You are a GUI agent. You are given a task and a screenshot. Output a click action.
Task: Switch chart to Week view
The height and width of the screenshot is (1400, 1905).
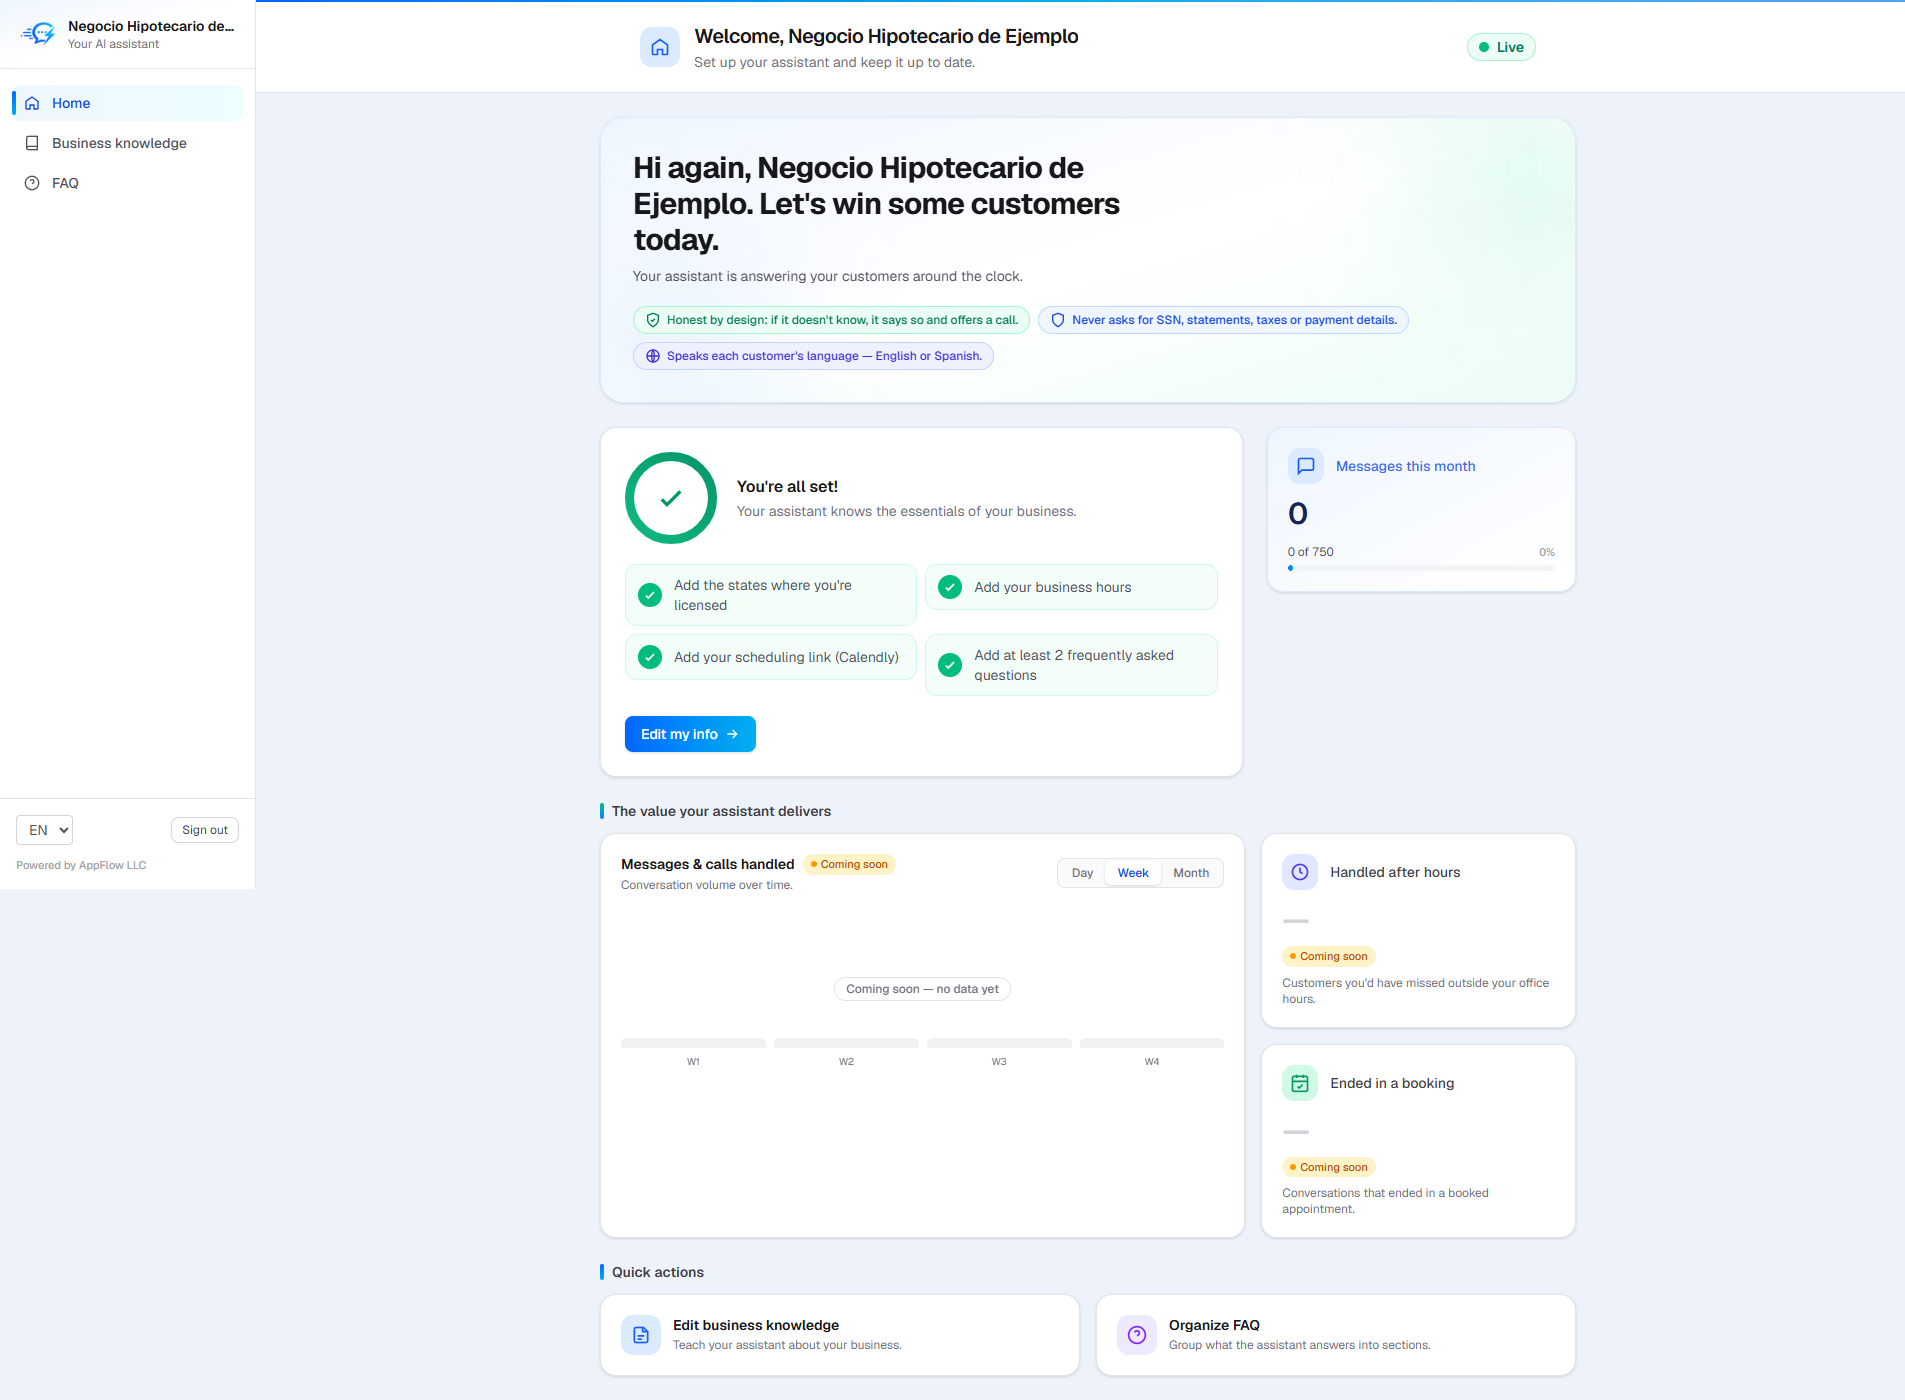click(1133, 873)
